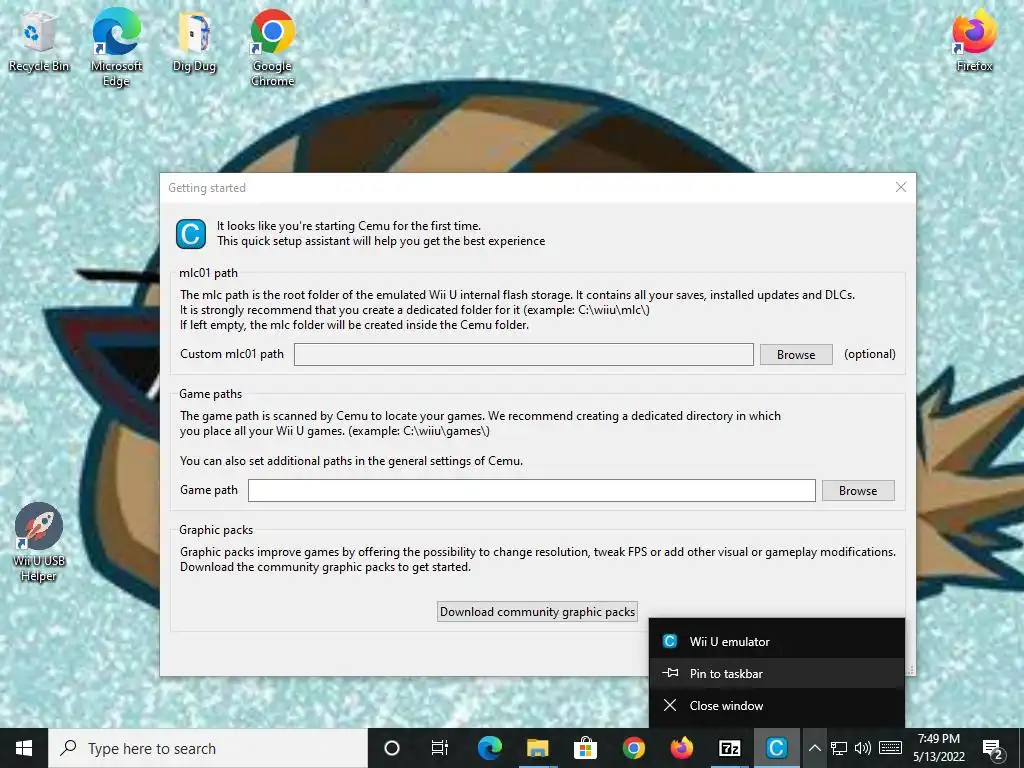Open Task View on taskbar
1024x768 pixels.
(x=440, y=748)
